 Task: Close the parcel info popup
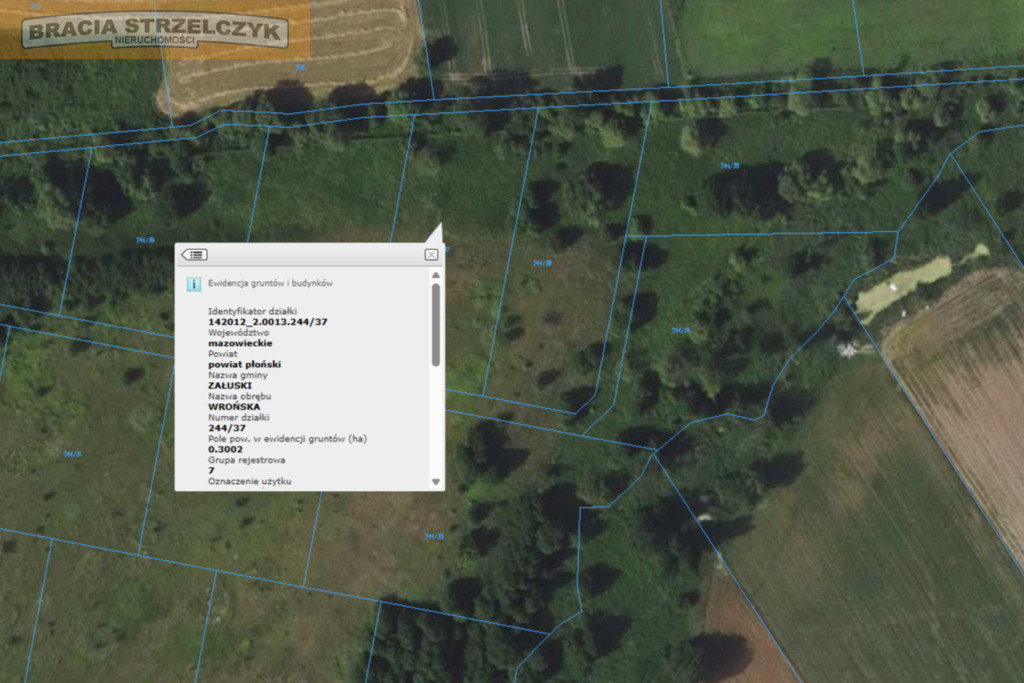click(431, 255)
